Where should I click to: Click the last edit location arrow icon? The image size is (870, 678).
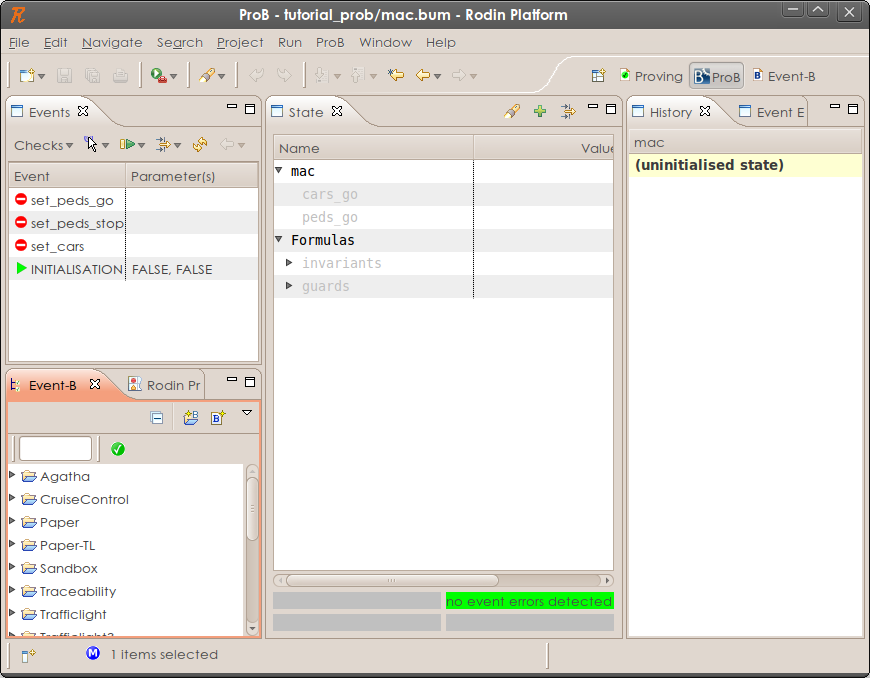pos(396,76)
